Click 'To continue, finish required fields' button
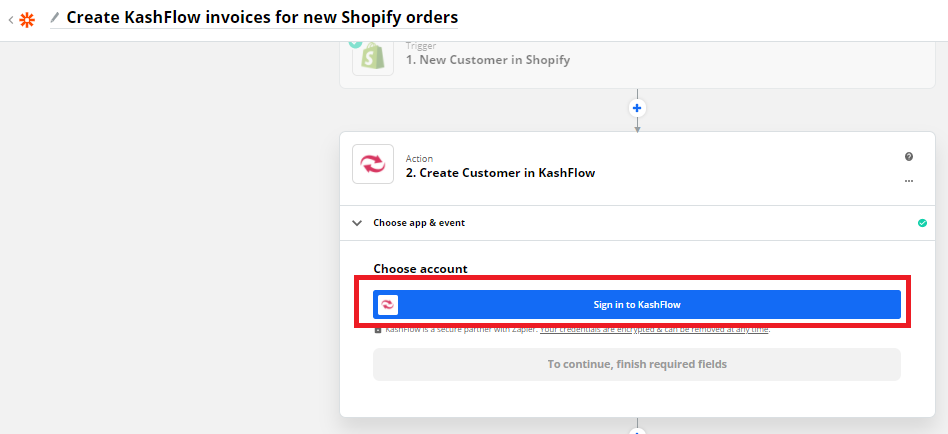 [x=637, y=364]
